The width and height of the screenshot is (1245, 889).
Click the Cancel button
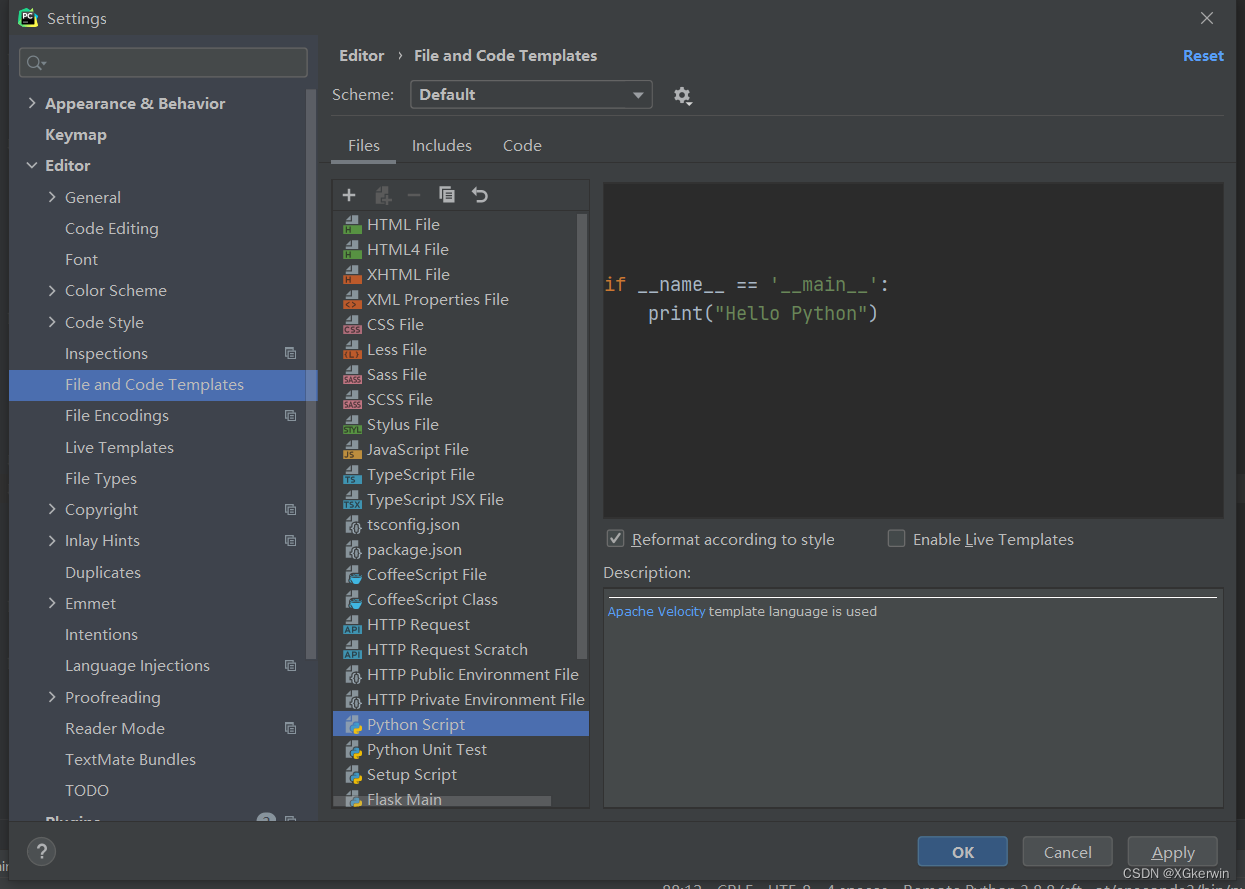point(1068,852)
